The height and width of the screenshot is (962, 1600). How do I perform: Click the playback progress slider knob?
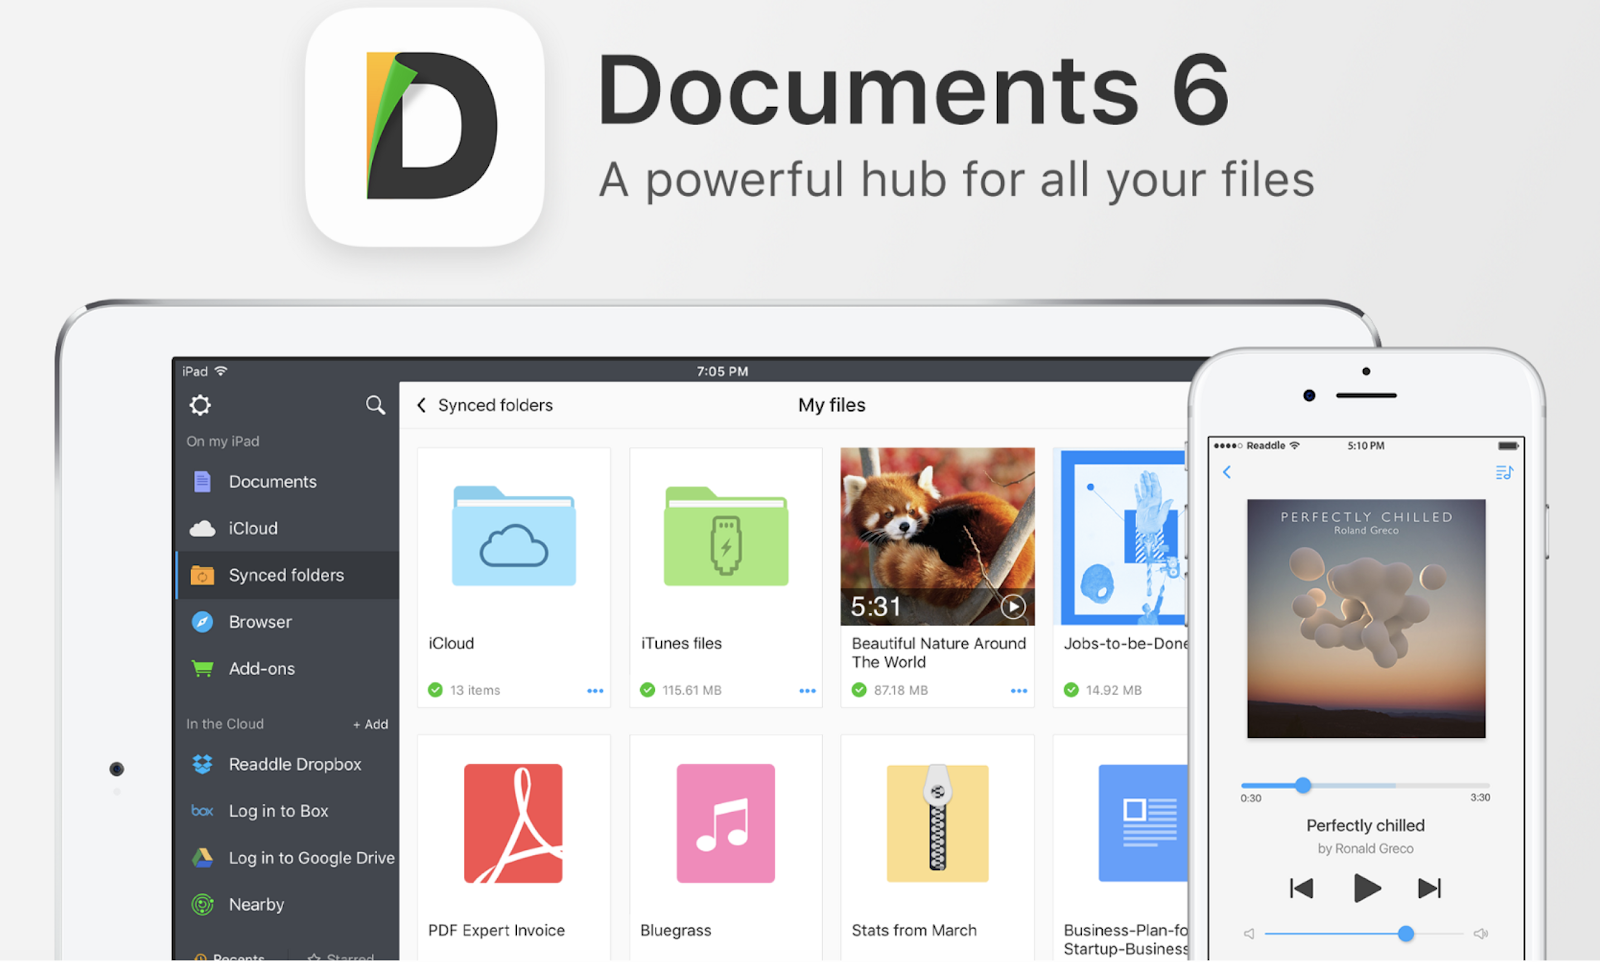pos(1303,786)
